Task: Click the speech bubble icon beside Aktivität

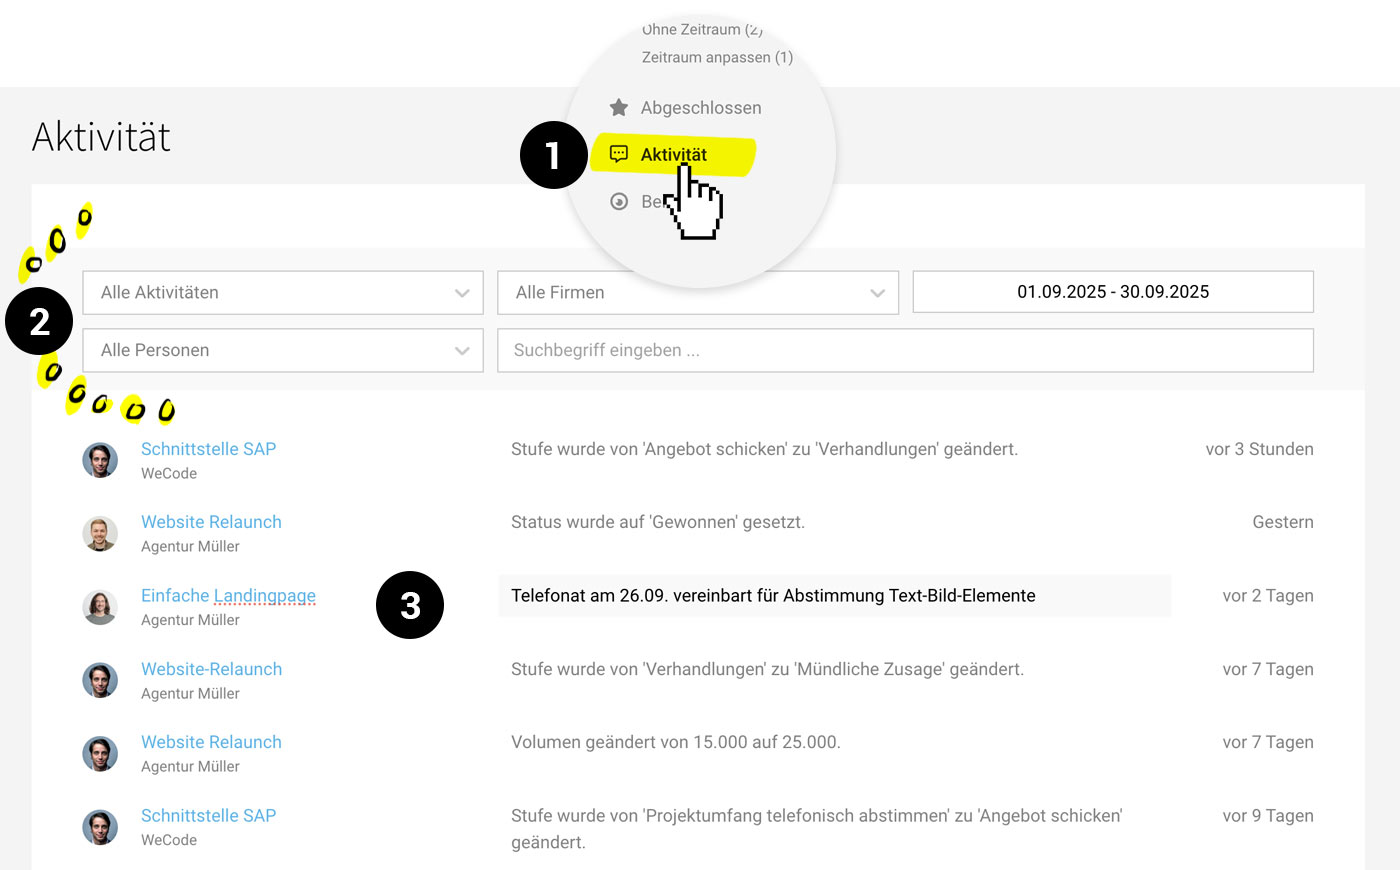Action: (x=620, y=154)
